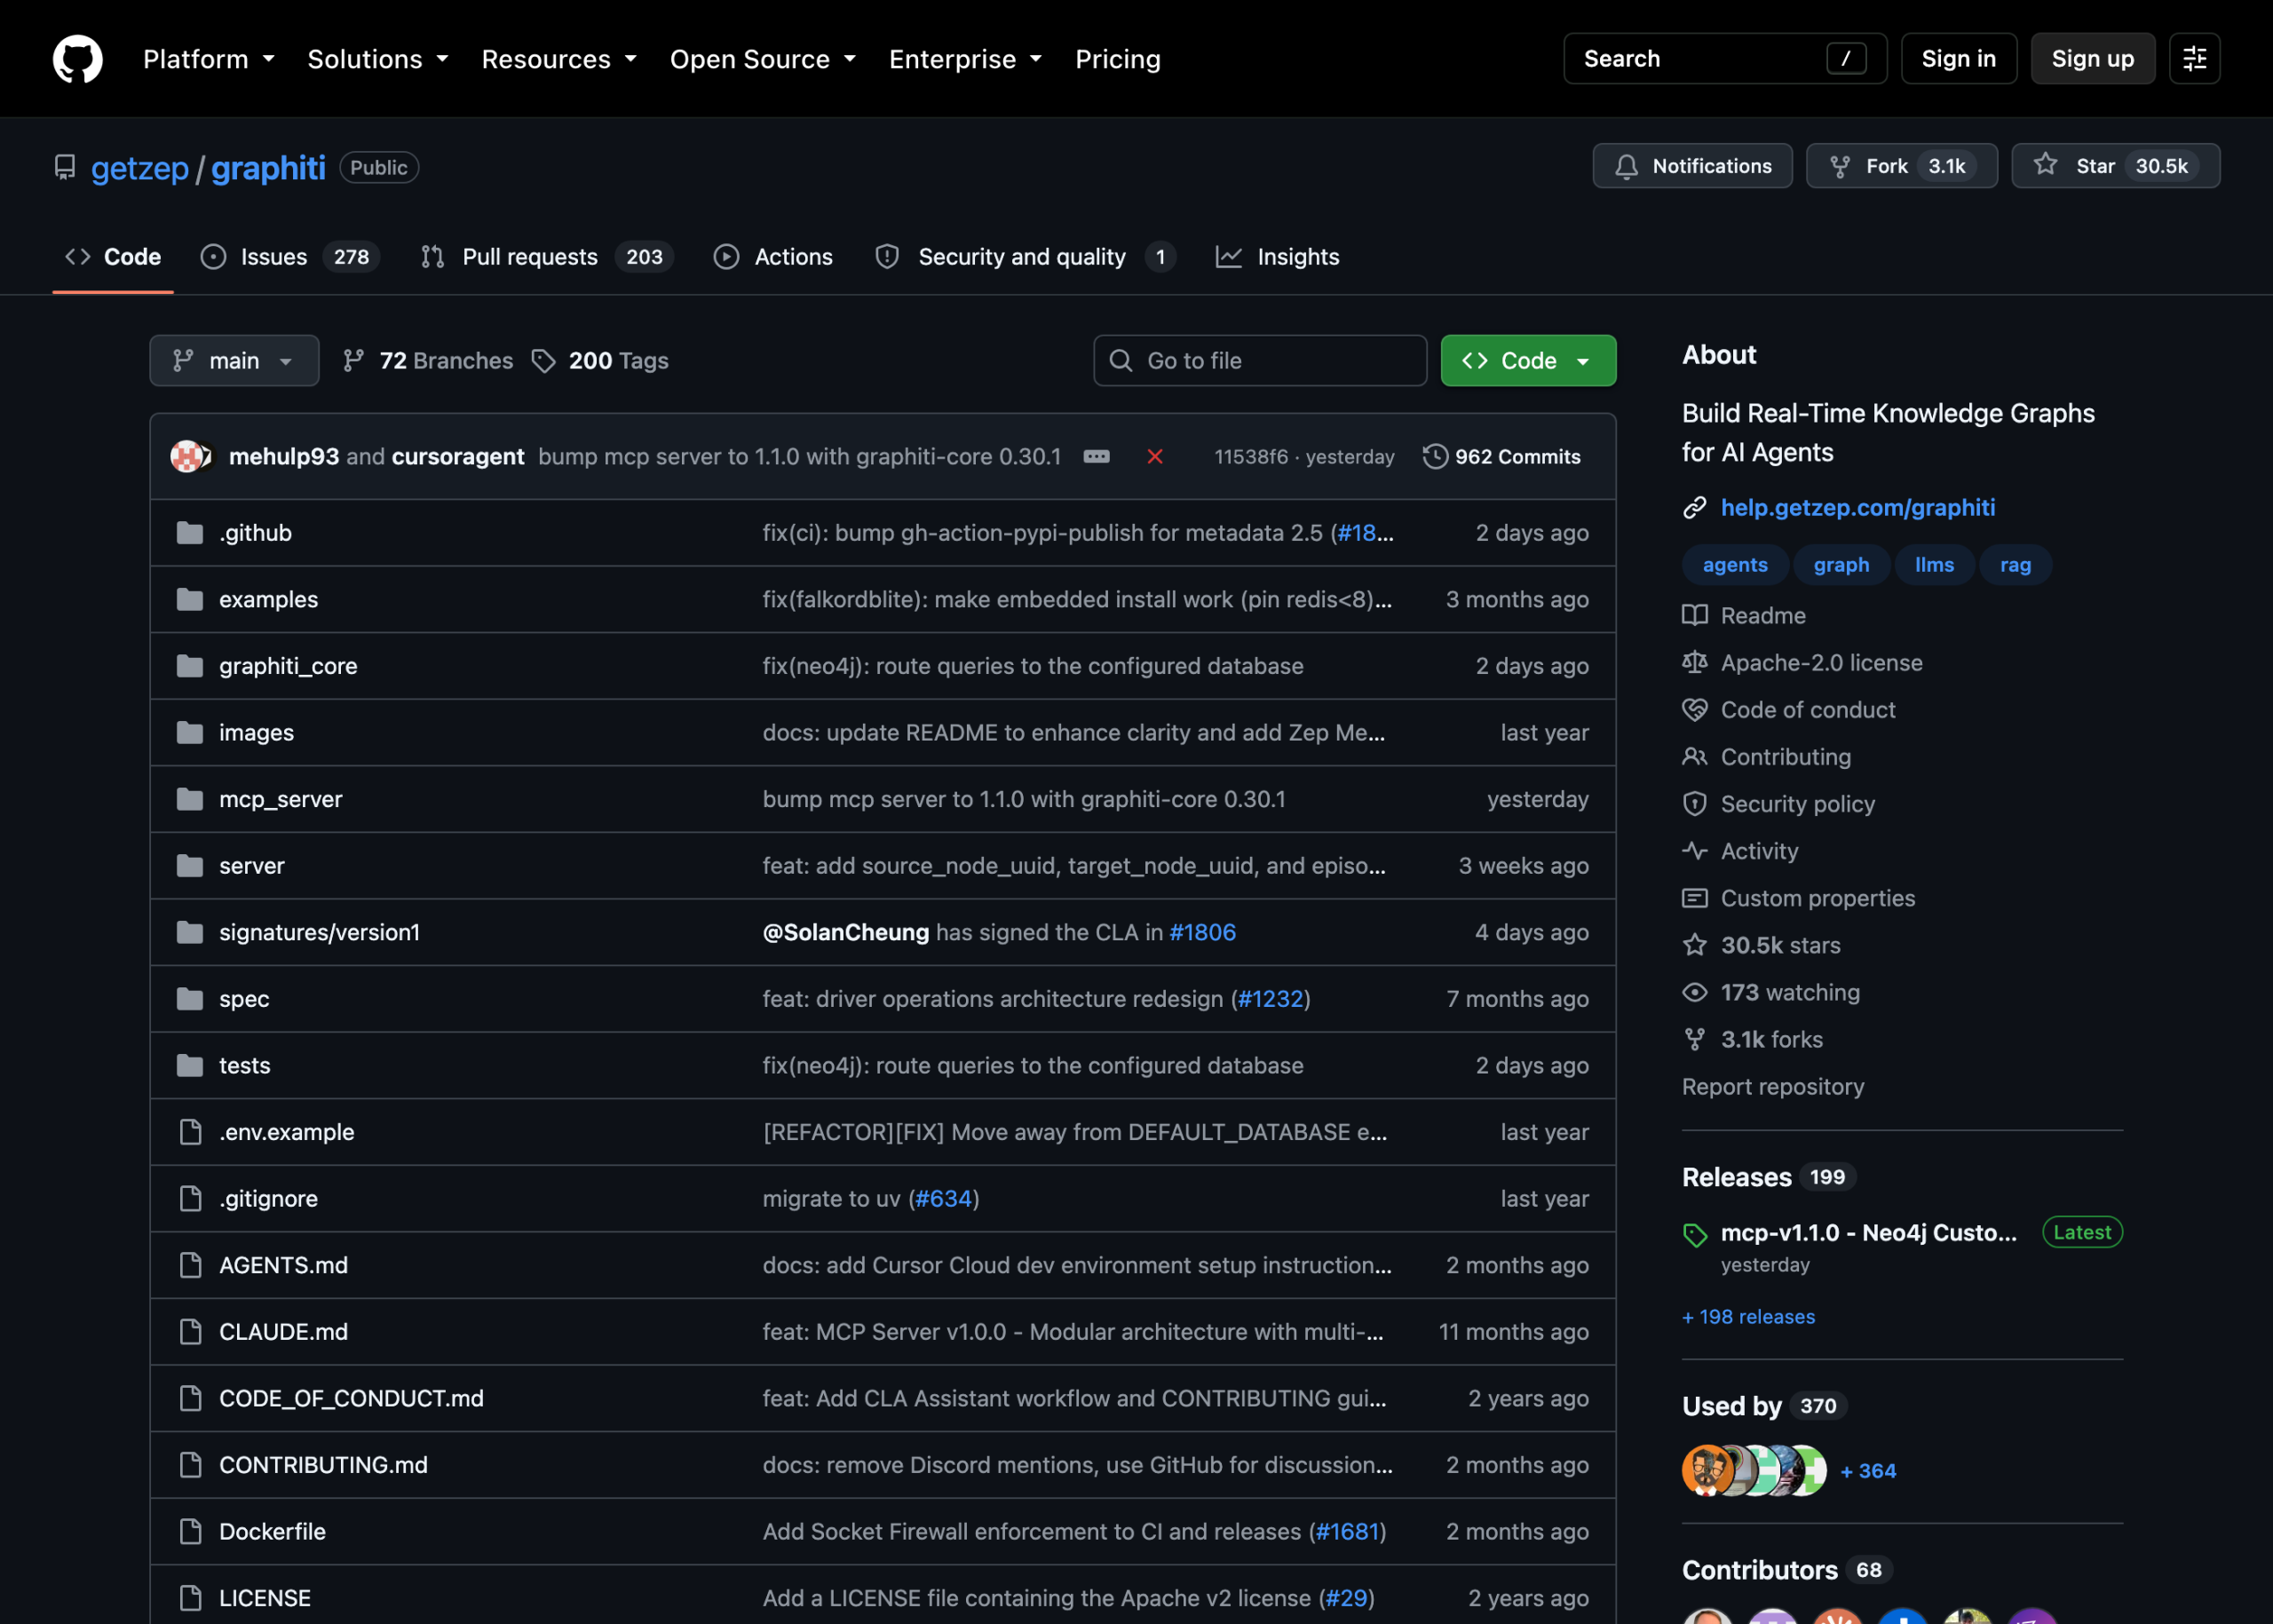Viewport: 2273px width, 1624px height.
Task: Switch to the Insights tab
Action: pos(1277,257)
